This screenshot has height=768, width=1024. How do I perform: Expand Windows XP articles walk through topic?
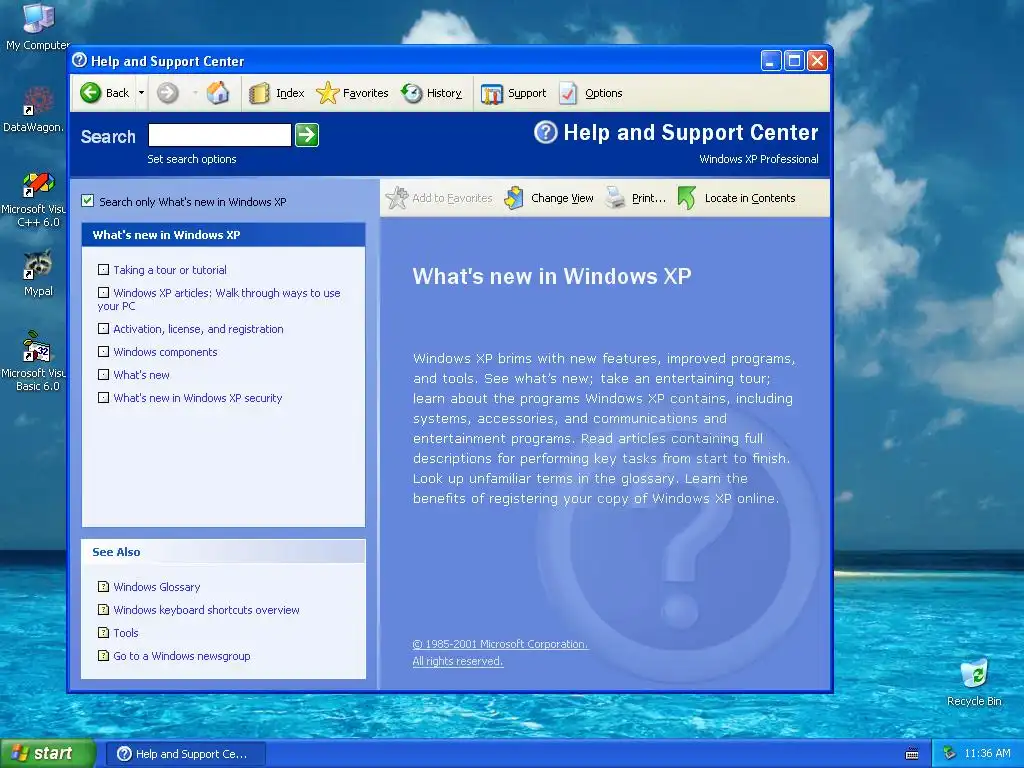click(x=103, y=293)
